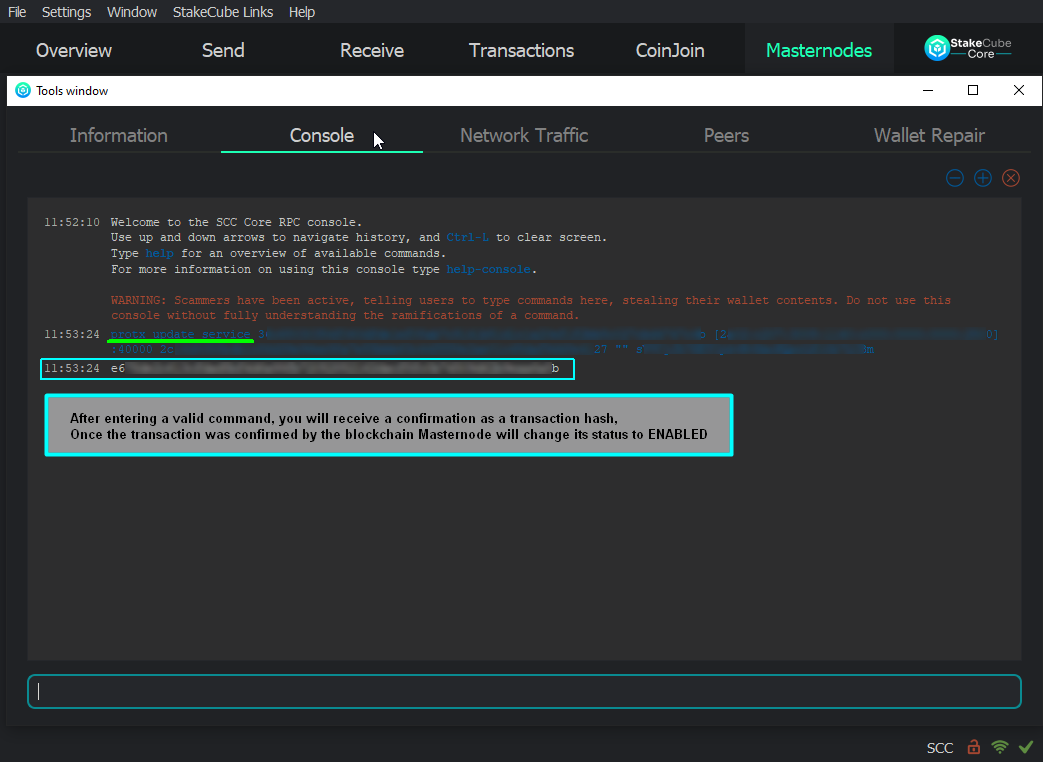
Task: Click the Tools window title icon
Action: pos(23,90)
